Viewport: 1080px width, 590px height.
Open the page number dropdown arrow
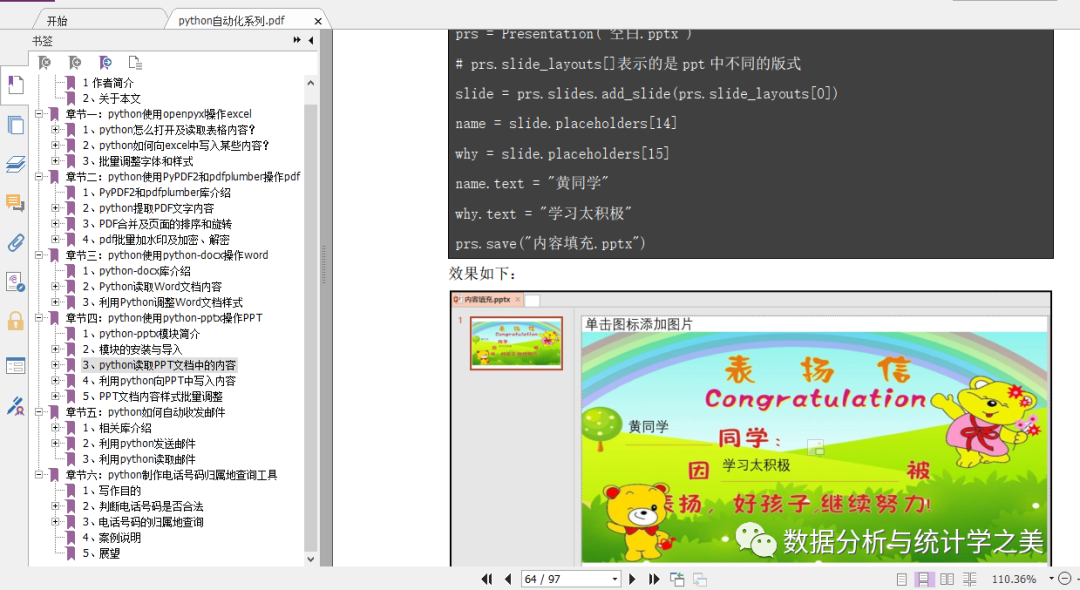point(614,578)
